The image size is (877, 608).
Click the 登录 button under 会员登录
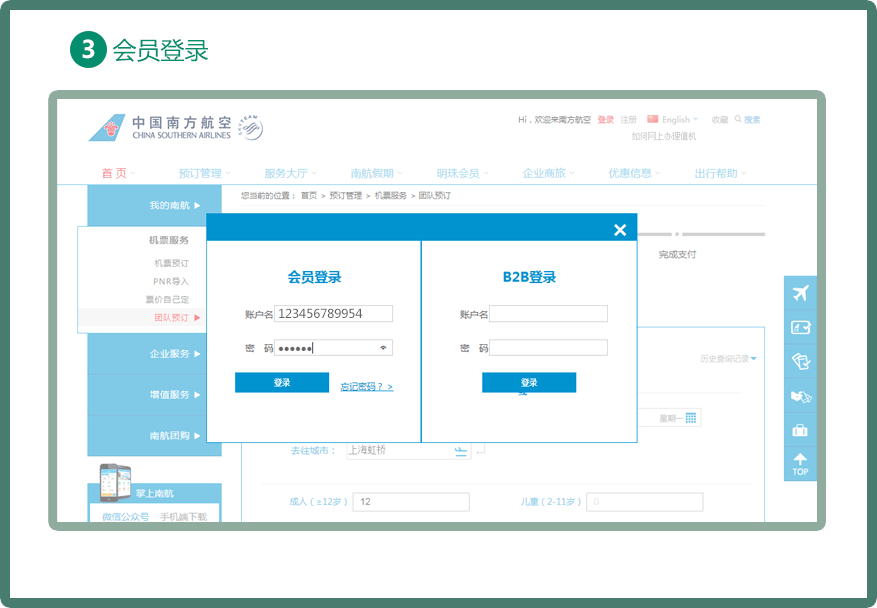coord(282,383)
